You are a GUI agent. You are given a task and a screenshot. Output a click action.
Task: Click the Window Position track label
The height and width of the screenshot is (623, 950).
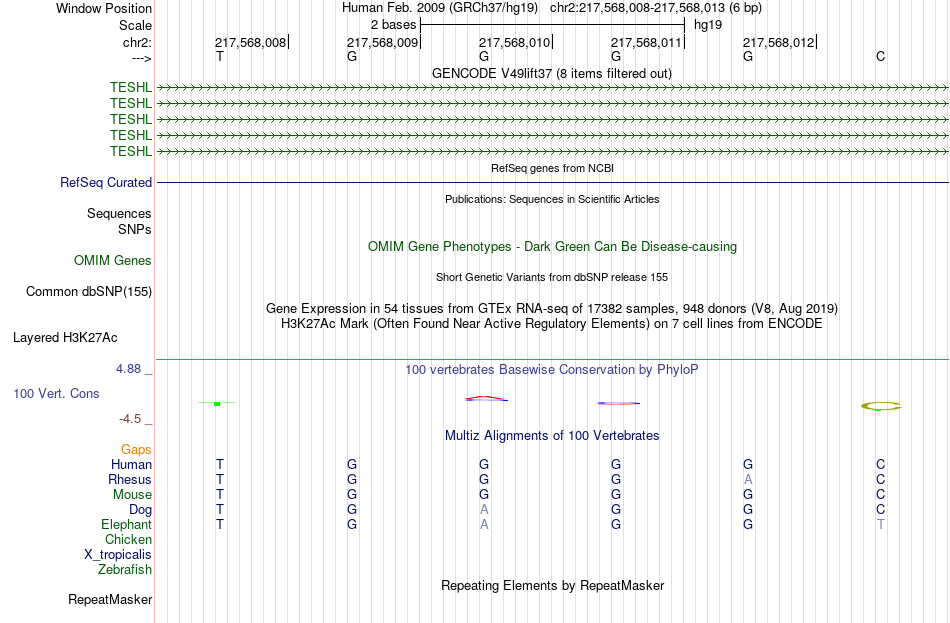click(104, 8)
